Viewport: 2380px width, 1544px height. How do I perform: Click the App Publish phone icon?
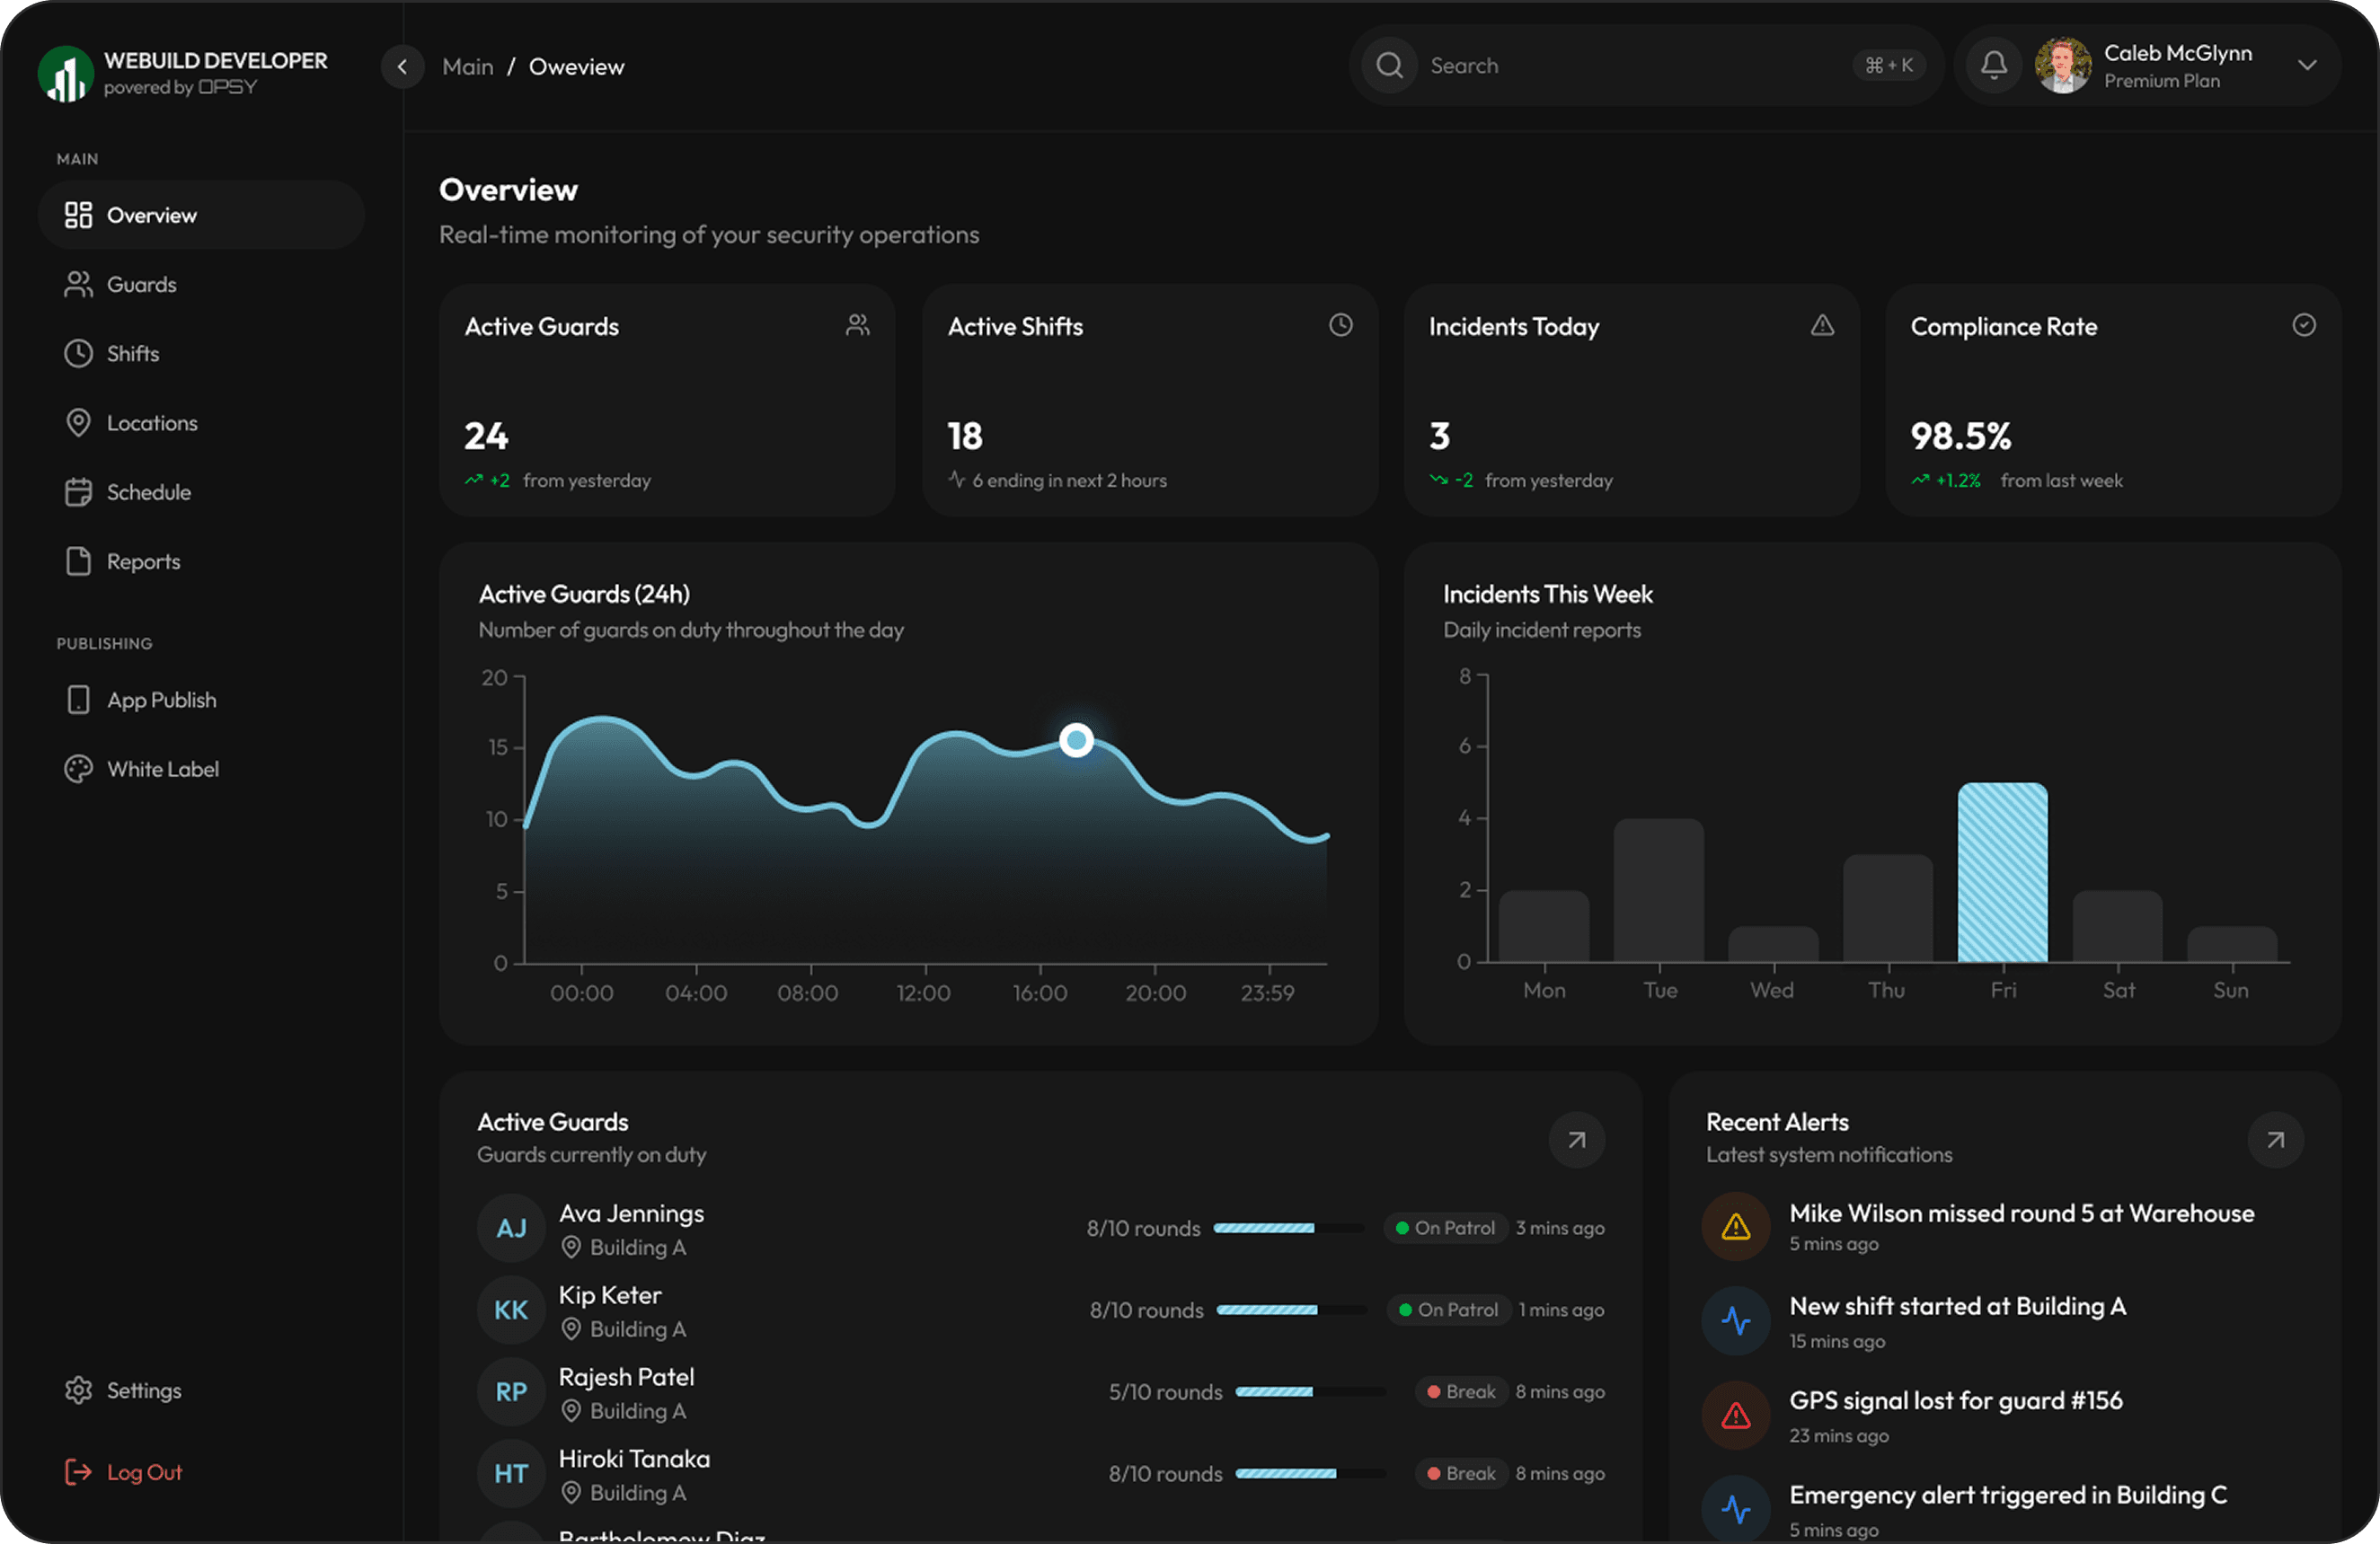(x=78, y=700)
